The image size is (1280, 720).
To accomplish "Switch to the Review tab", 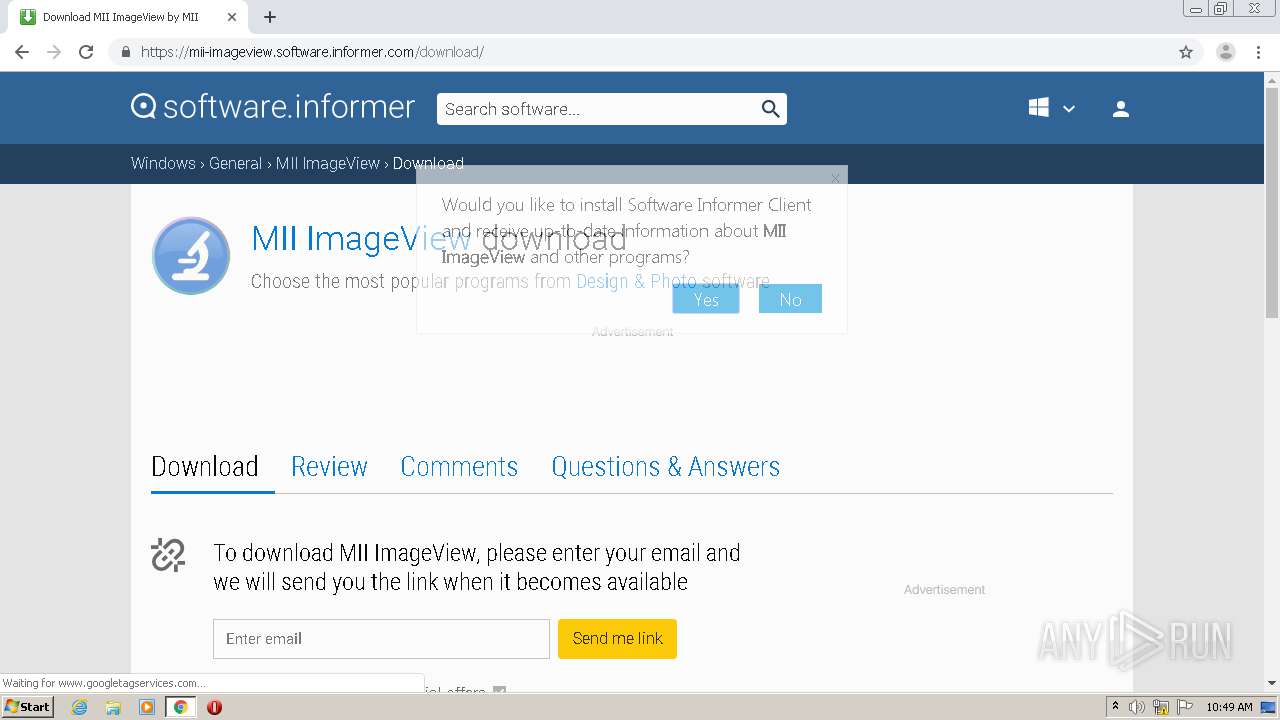I will point(329,466).
